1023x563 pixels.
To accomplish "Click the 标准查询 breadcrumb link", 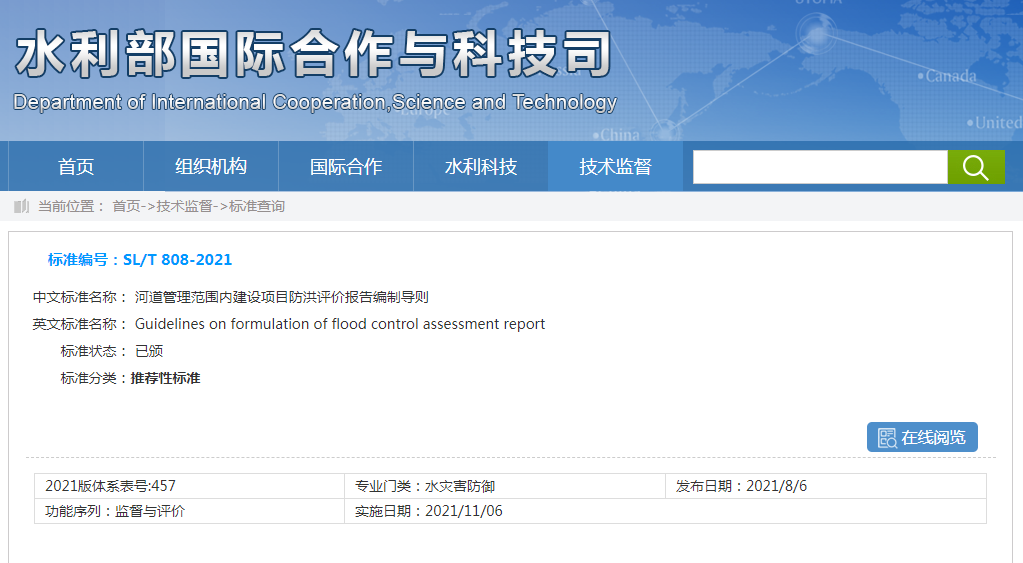I will (x=257, y=206).
